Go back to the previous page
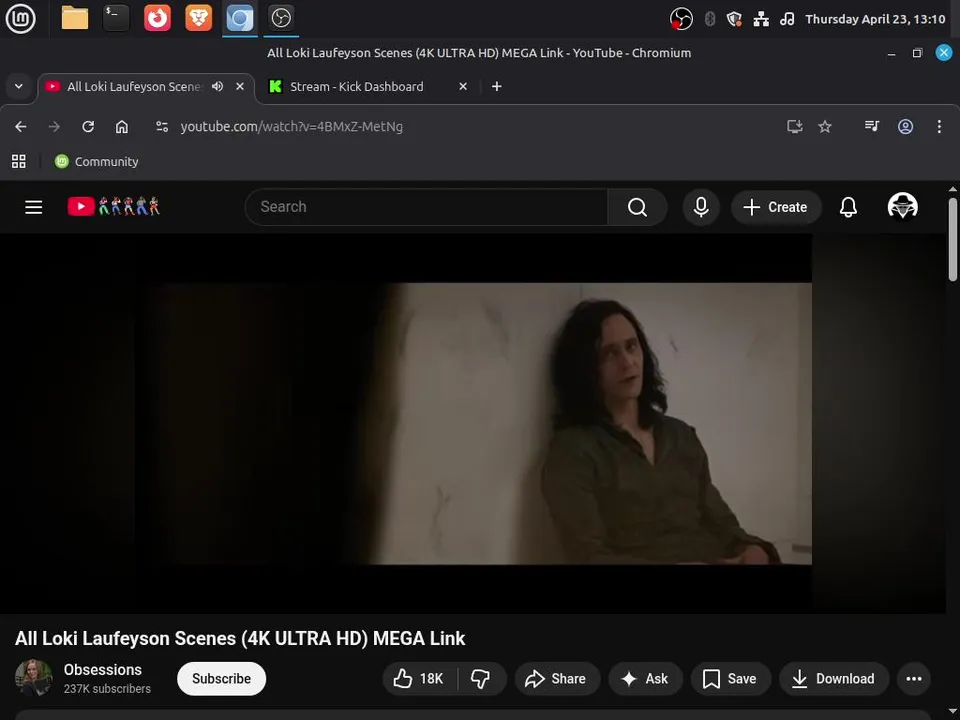 coord(21,127)
